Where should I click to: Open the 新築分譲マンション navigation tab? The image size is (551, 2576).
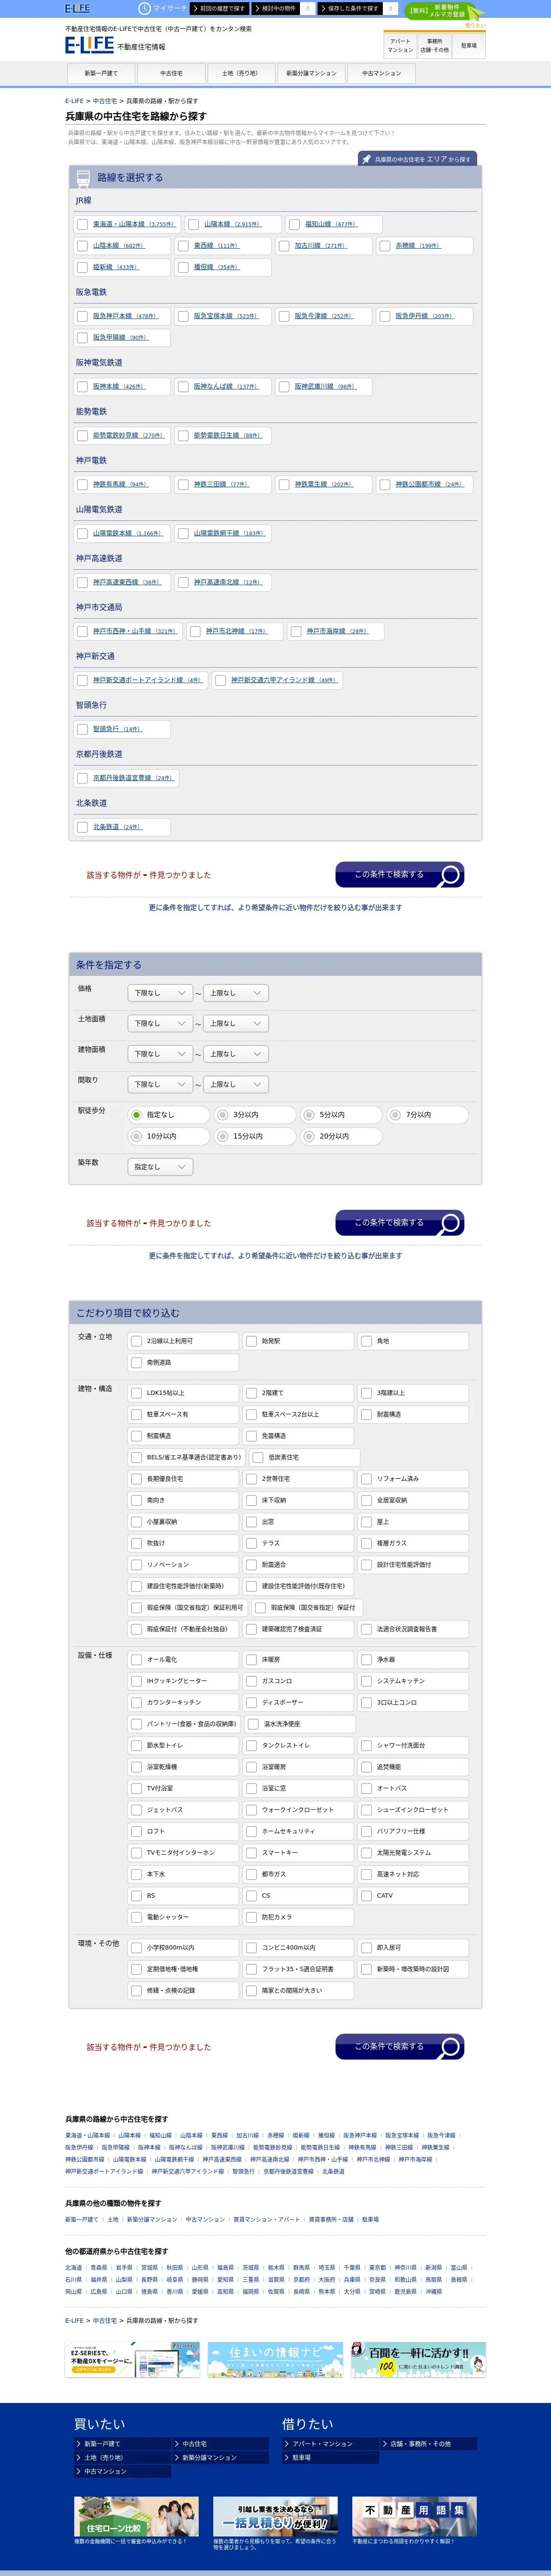tap(311, 73)
